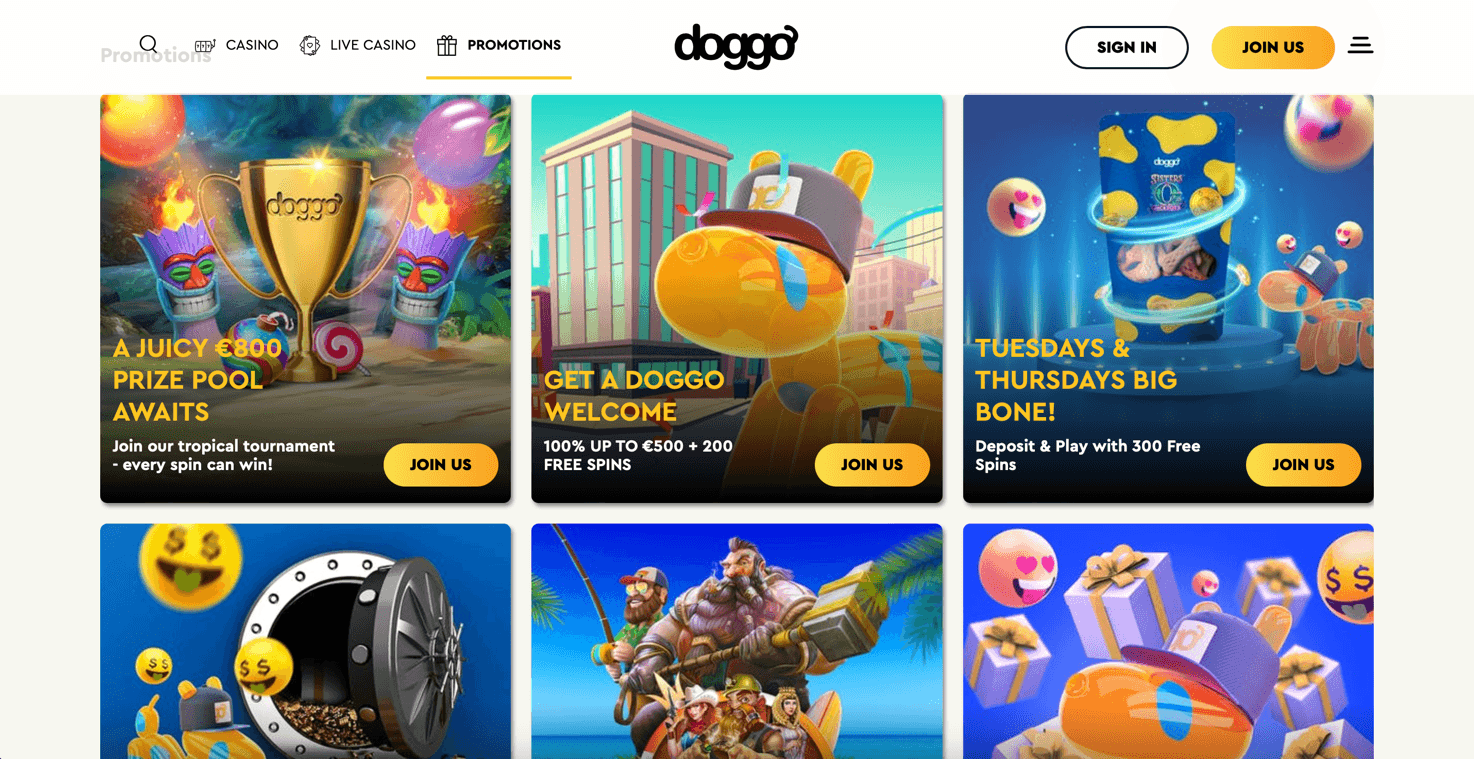1474x759 pixels.
Task: Click the slot machine Casino icon
Action: (205, 46)
